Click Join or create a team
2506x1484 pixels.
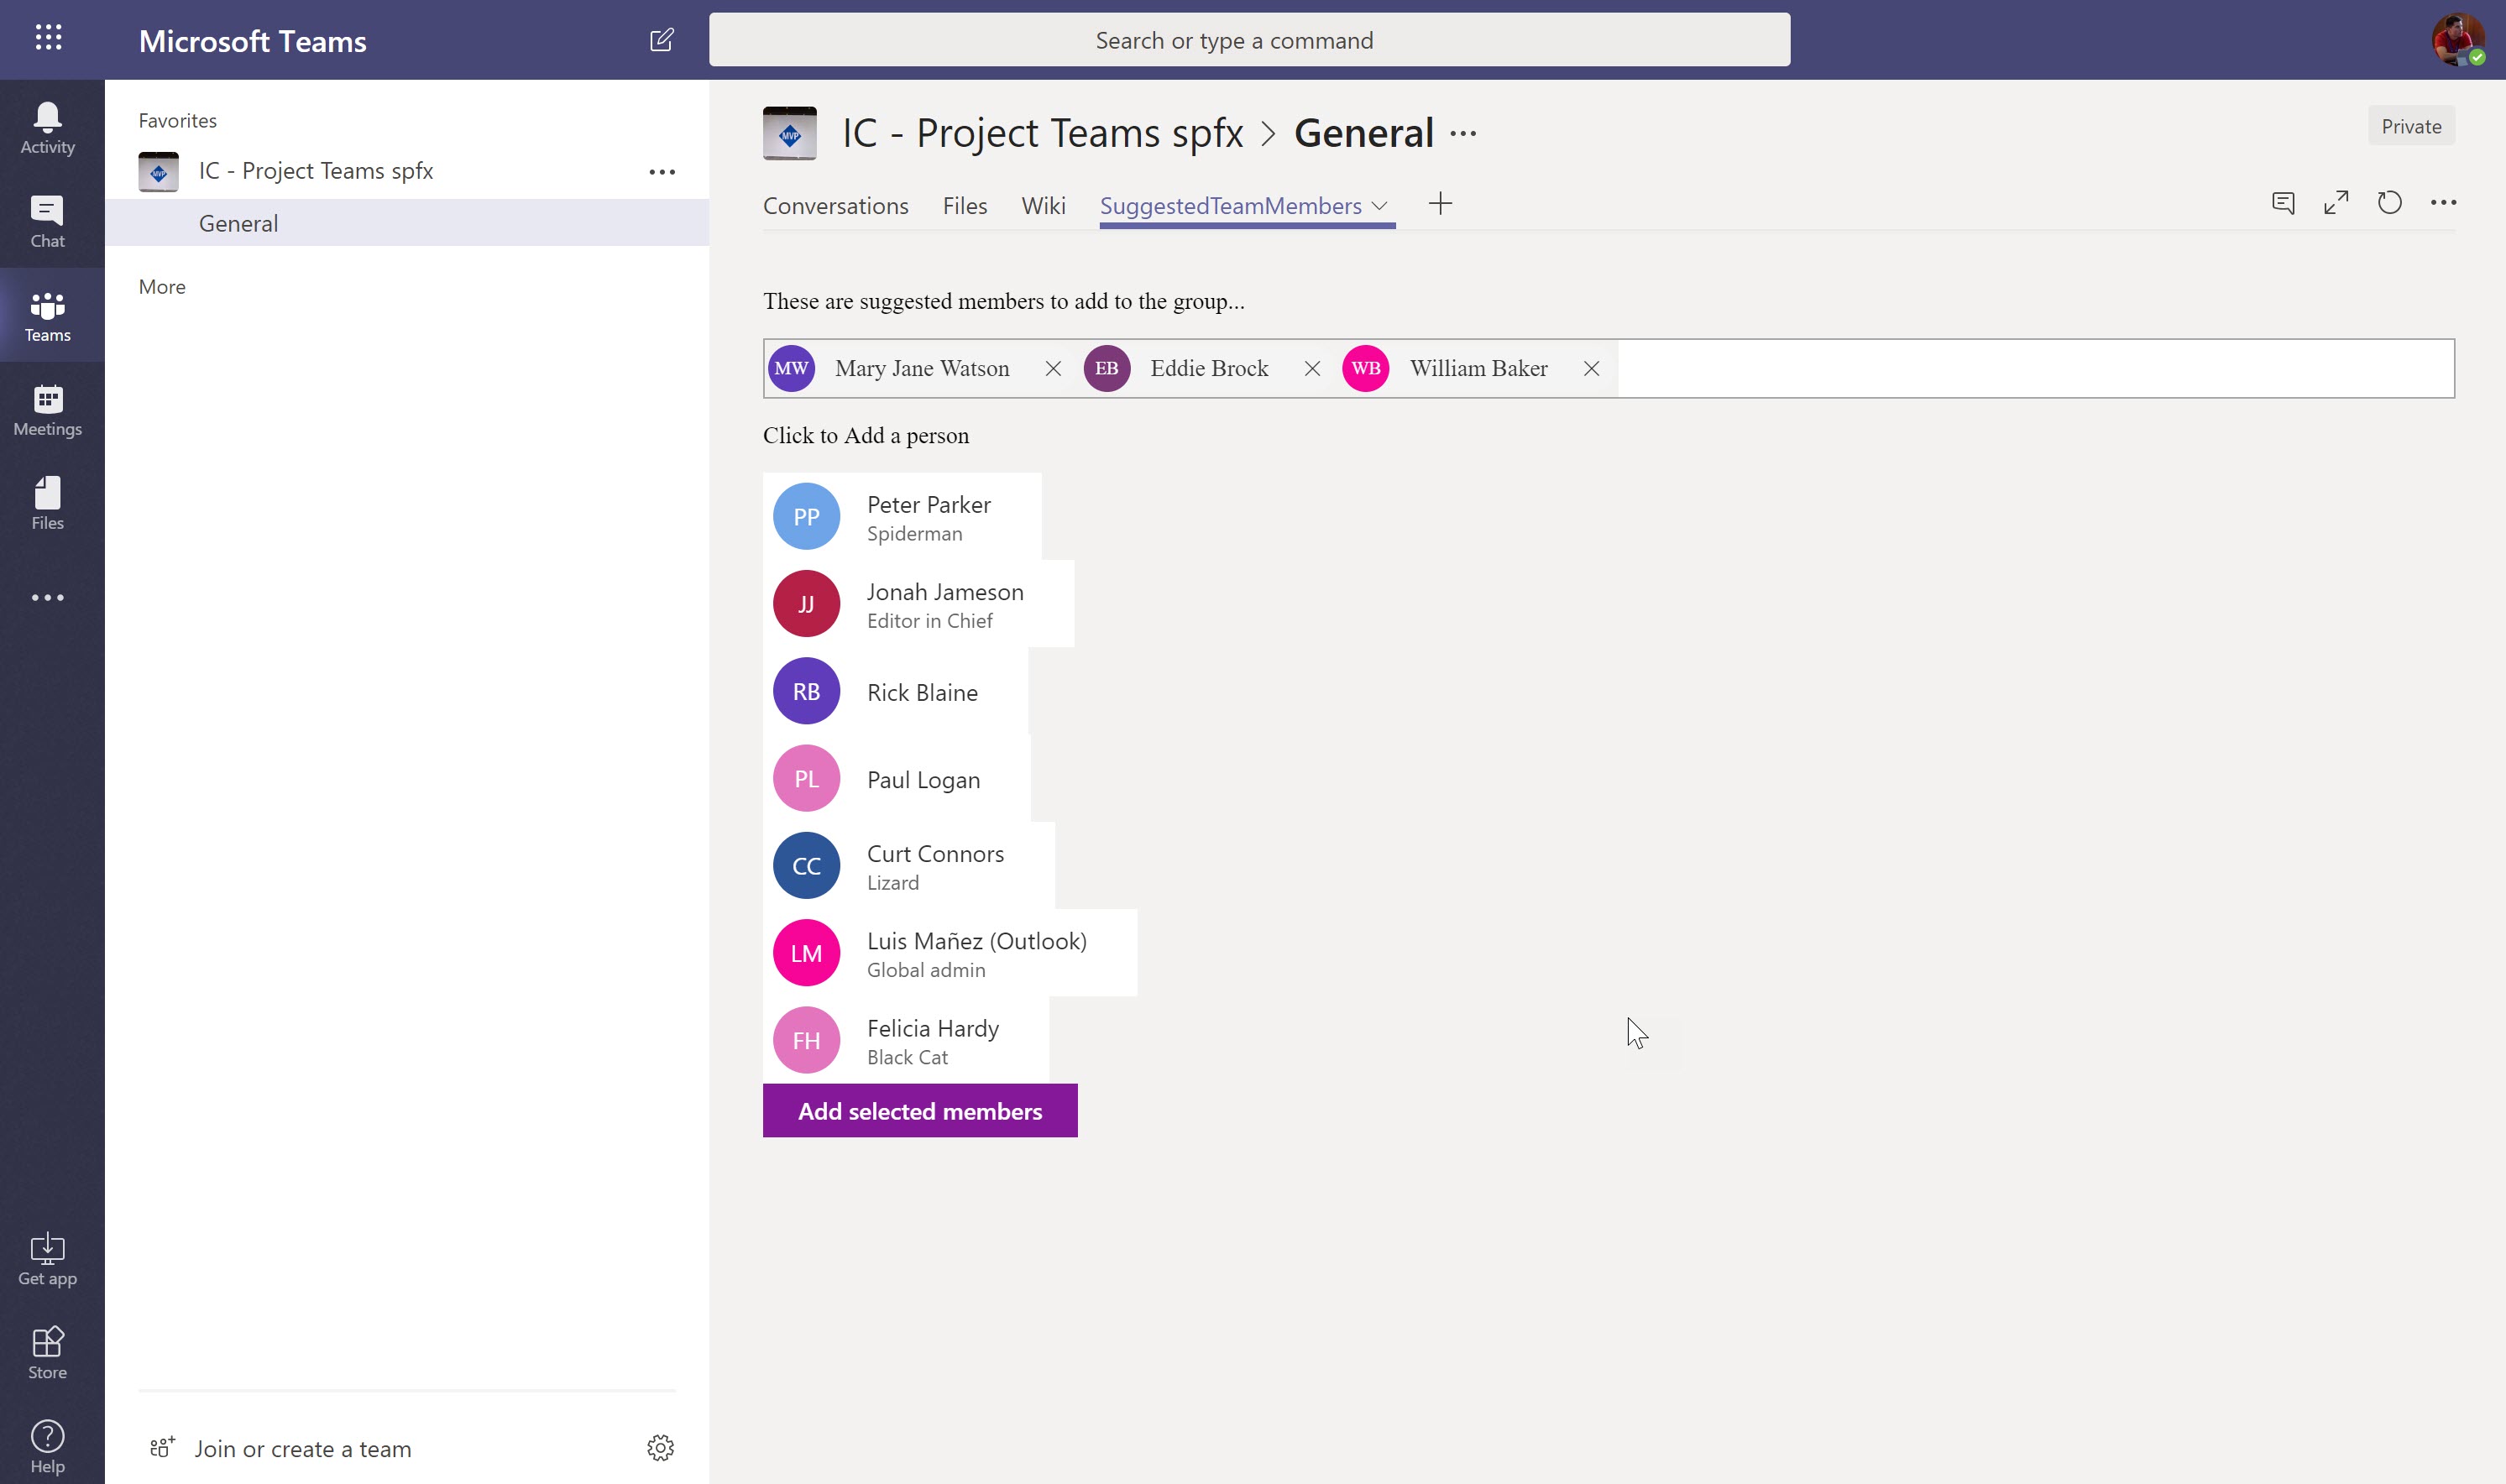301,1447
